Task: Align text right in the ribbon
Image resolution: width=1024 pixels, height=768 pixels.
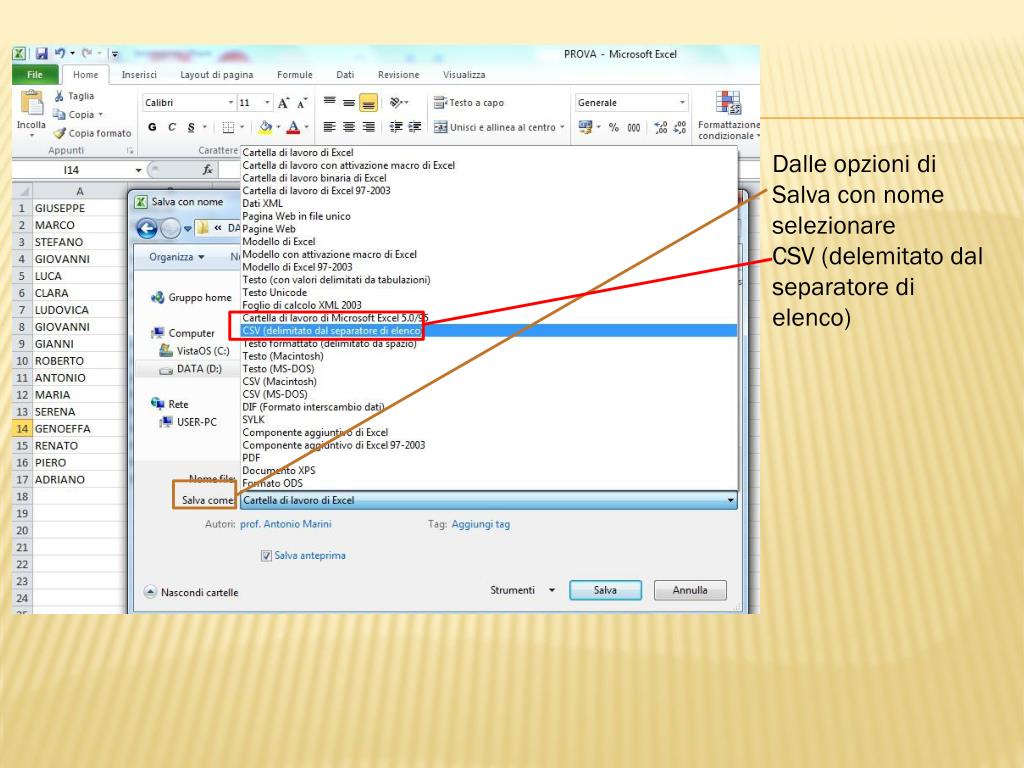Action: click(369, 127)
